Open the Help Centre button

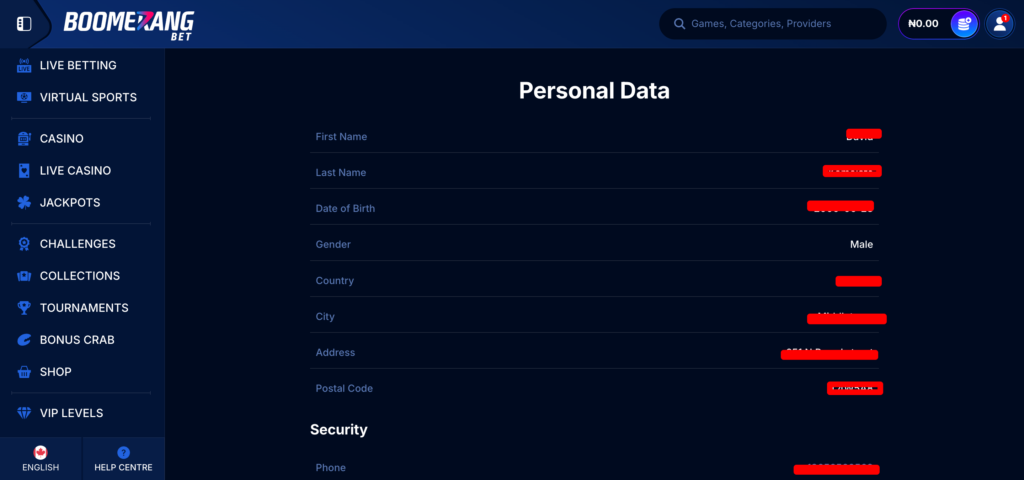(x=123, y=458)
